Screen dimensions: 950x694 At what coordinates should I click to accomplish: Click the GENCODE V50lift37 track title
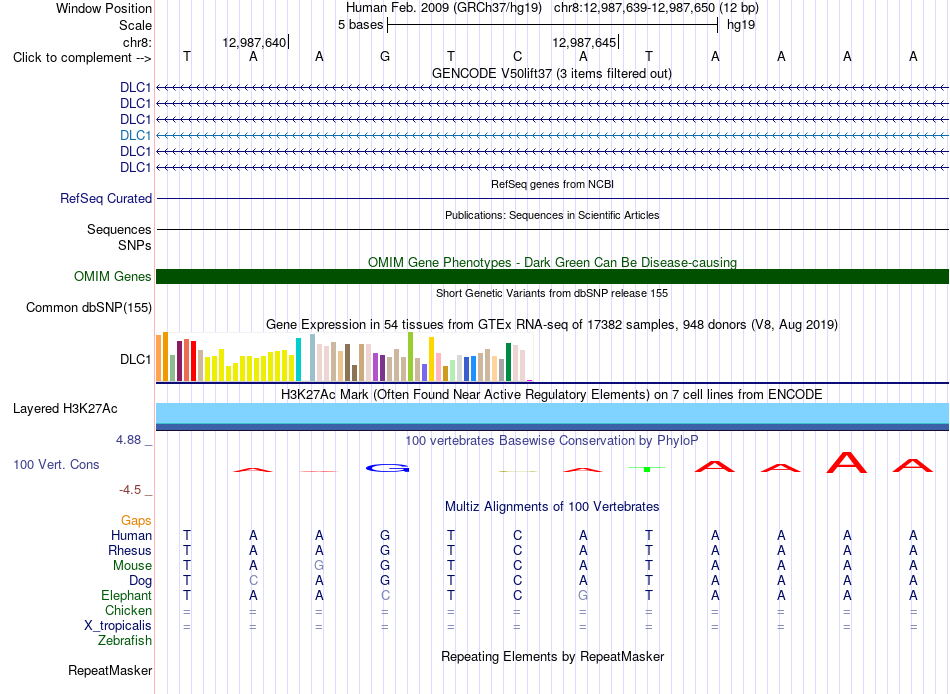(x=551, y=73)
